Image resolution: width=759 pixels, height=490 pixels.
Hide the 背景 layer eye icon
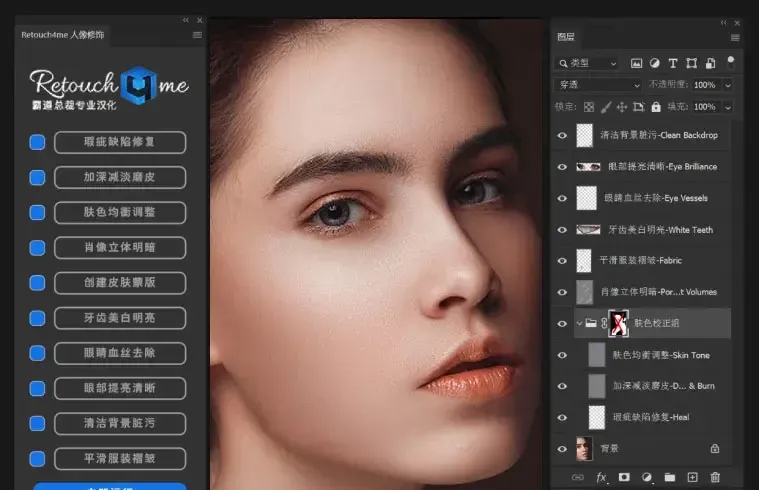(x=562, y=449)
